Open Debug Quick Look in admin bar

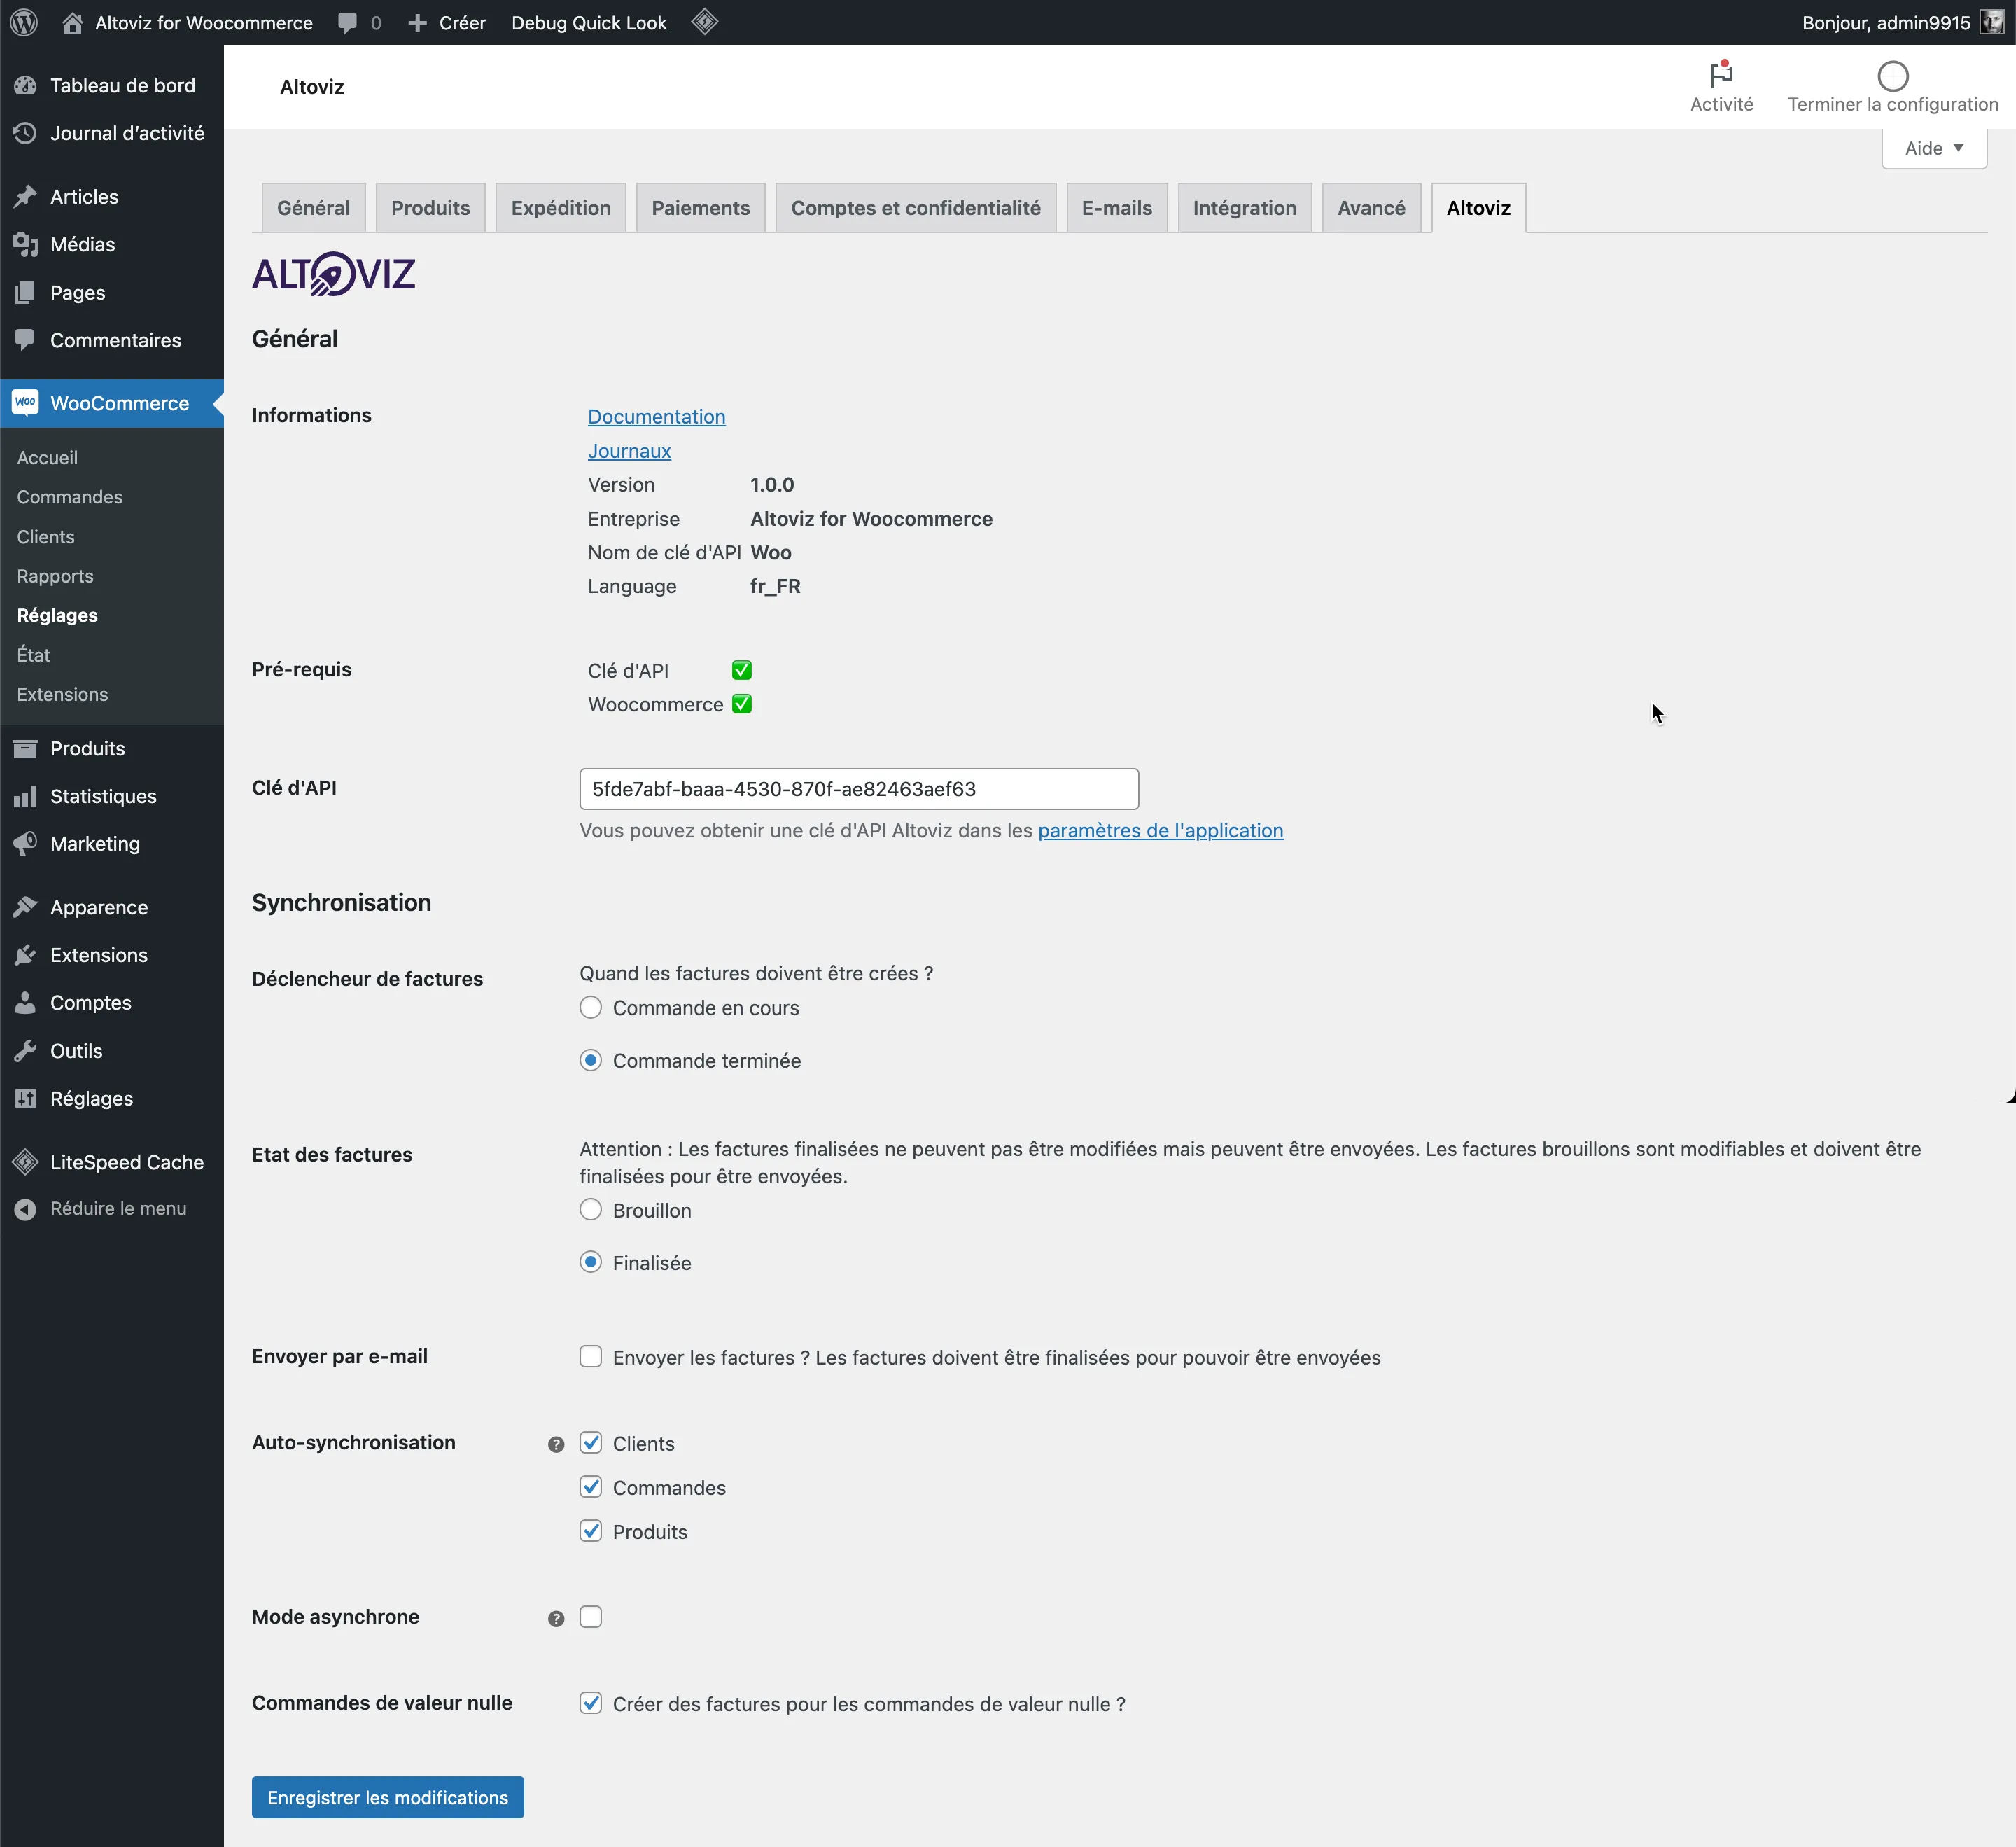pyautogui.click(x=589, y=22)
